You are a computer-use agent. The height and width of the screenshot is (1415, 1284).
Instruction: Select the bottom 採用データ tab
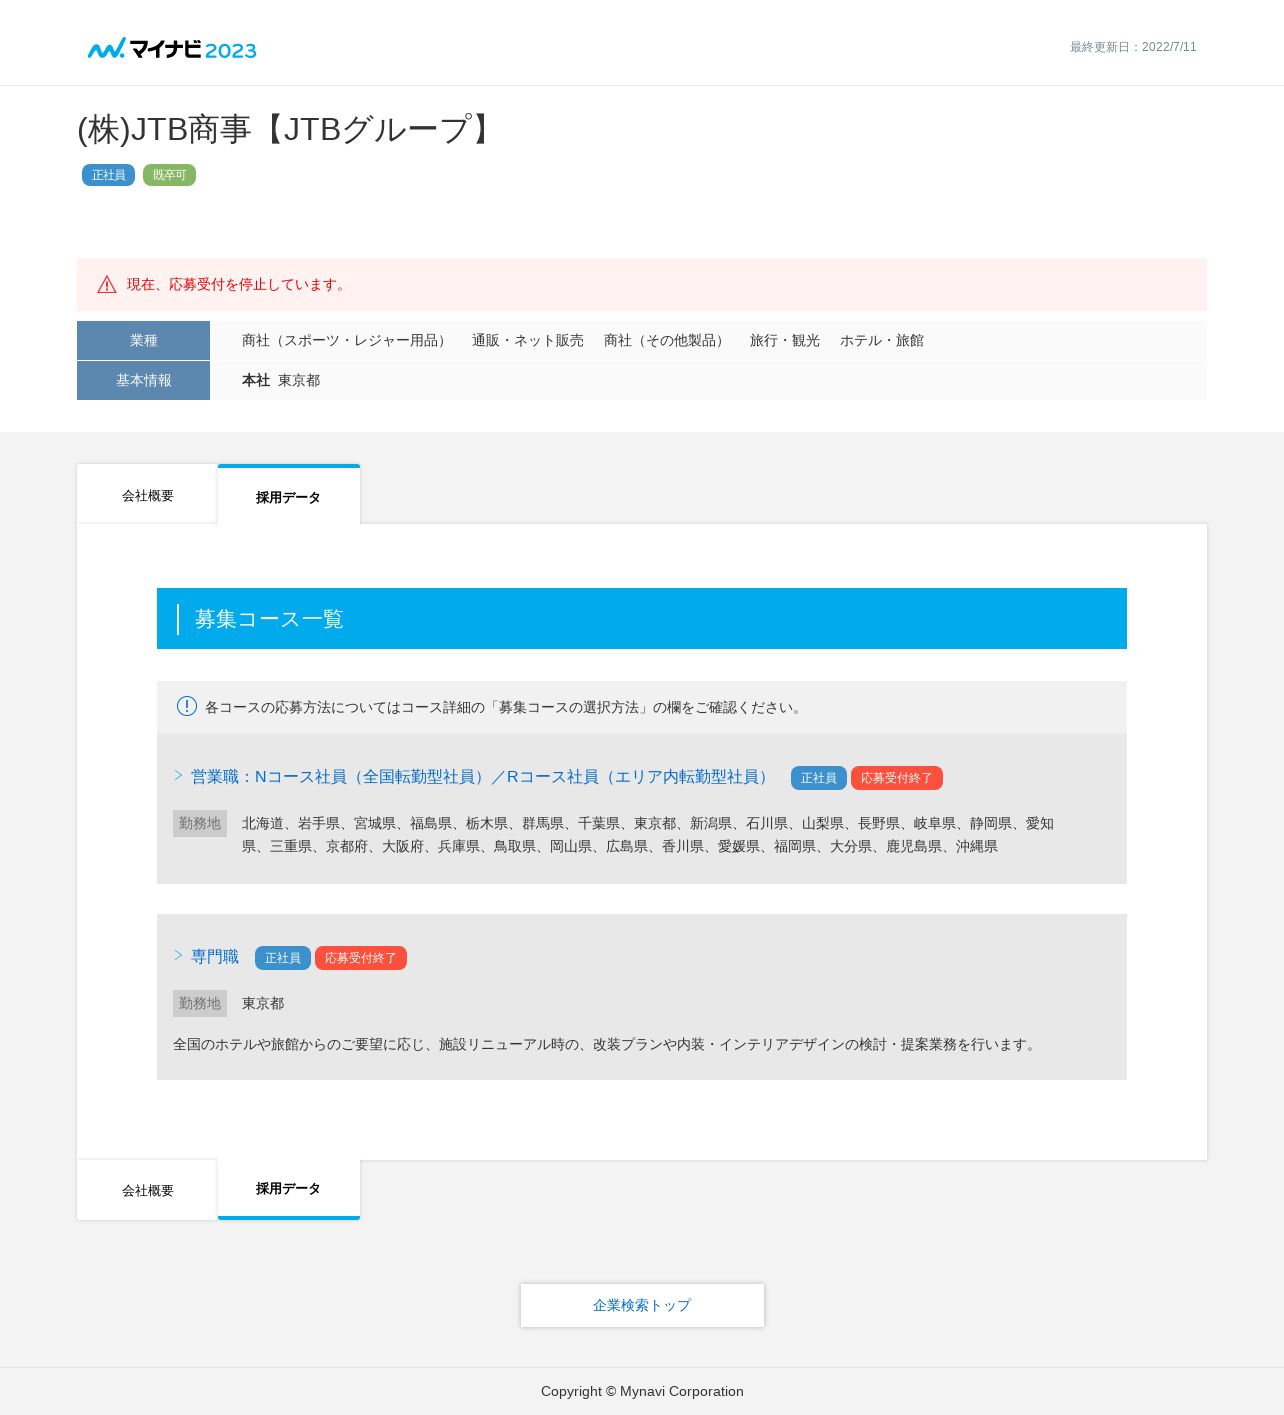coord(288,1189)
